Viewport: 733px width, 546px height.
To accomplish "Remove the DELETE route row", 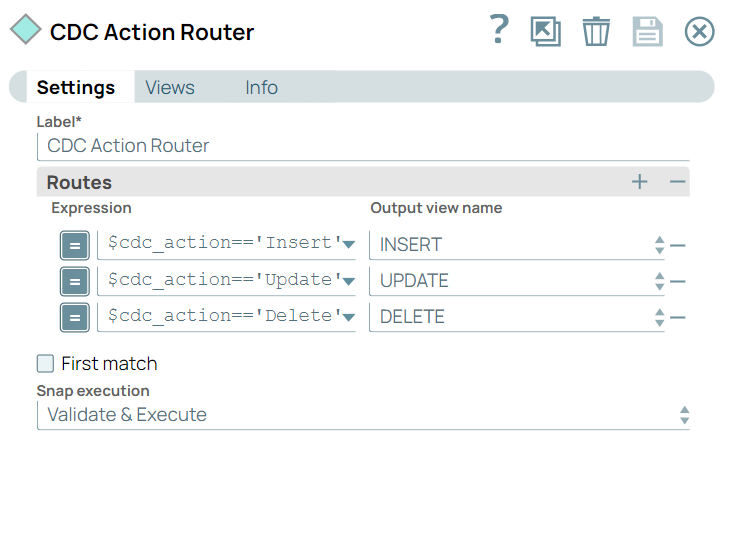I will pyautogui.click(x=678, y=317).
